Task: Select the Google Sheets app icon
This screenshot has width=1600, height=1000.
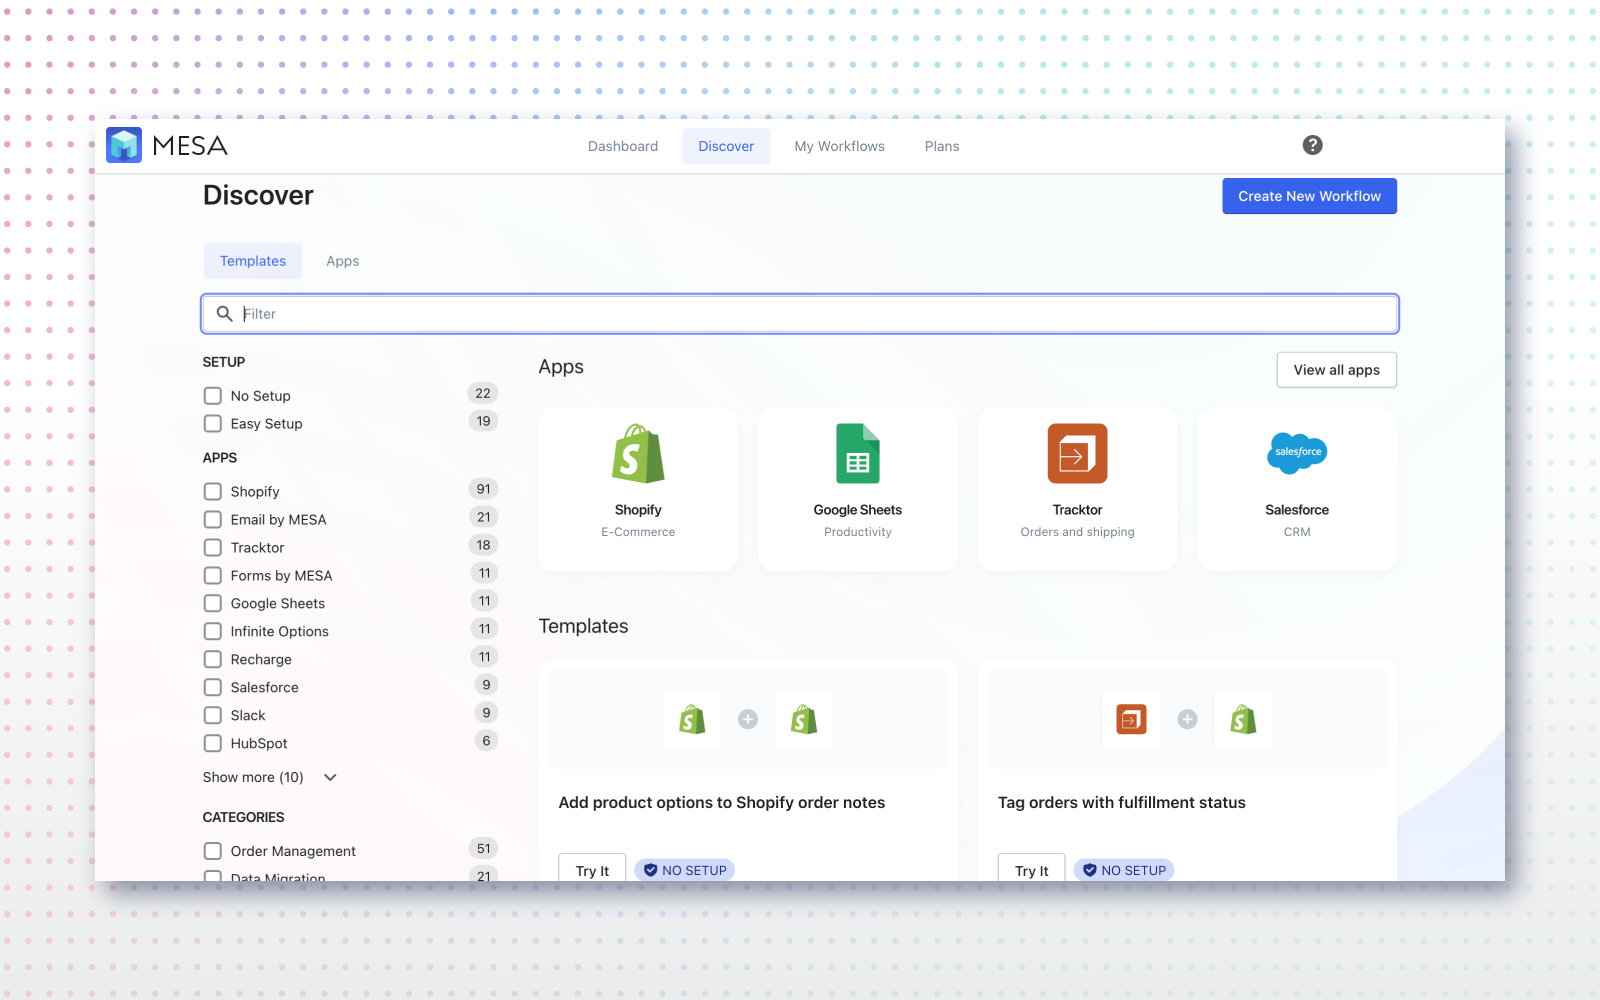Action: (x=857, y=455)
